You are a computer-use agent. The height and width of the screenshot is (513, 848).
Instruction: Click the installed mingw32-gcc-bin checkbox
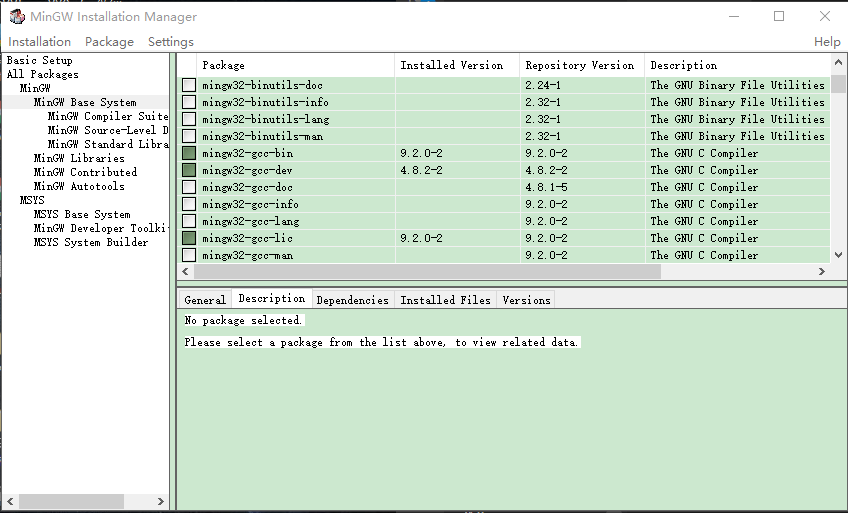pos(189,153)
